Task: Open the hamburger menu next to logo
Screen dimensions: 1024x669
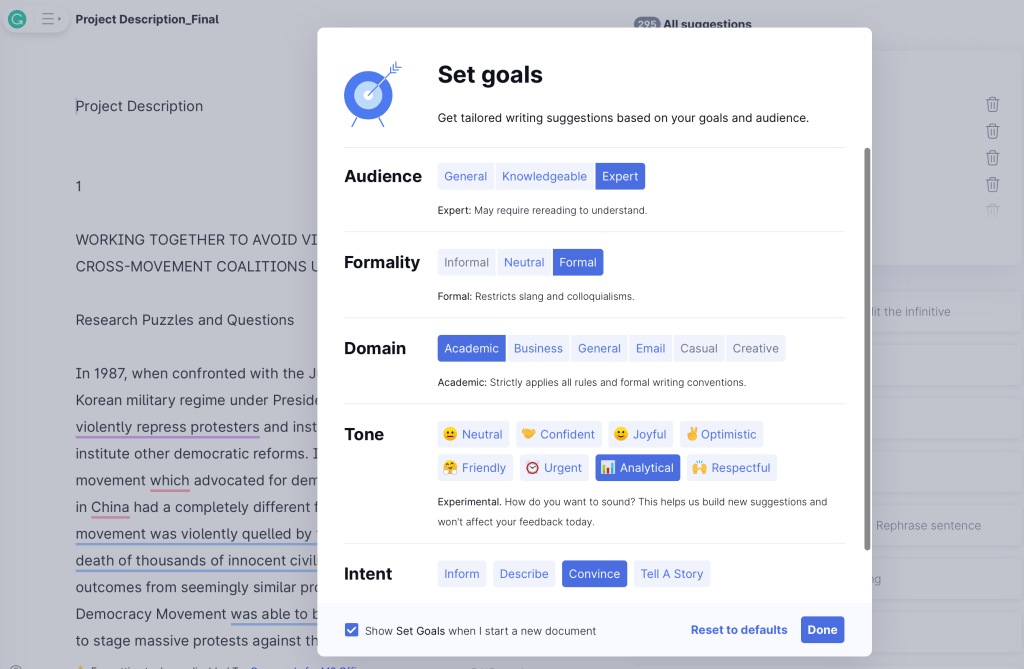Action: point(48,19)
